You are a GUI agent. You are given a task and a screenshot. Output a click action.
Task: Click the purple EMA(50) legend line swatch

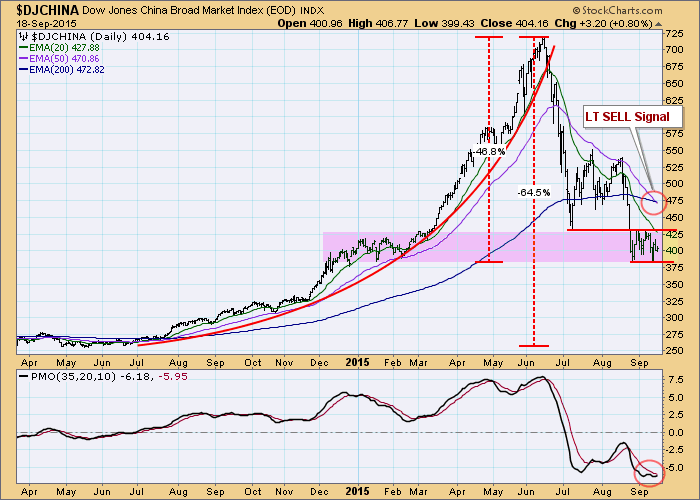coord(23,59)
